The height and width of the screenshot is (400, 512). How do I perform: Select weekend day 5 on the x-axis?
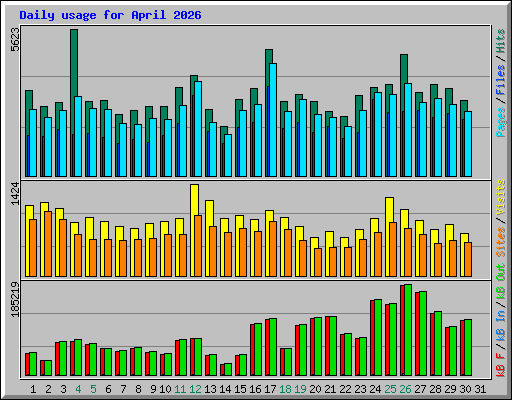coord(93,389)
